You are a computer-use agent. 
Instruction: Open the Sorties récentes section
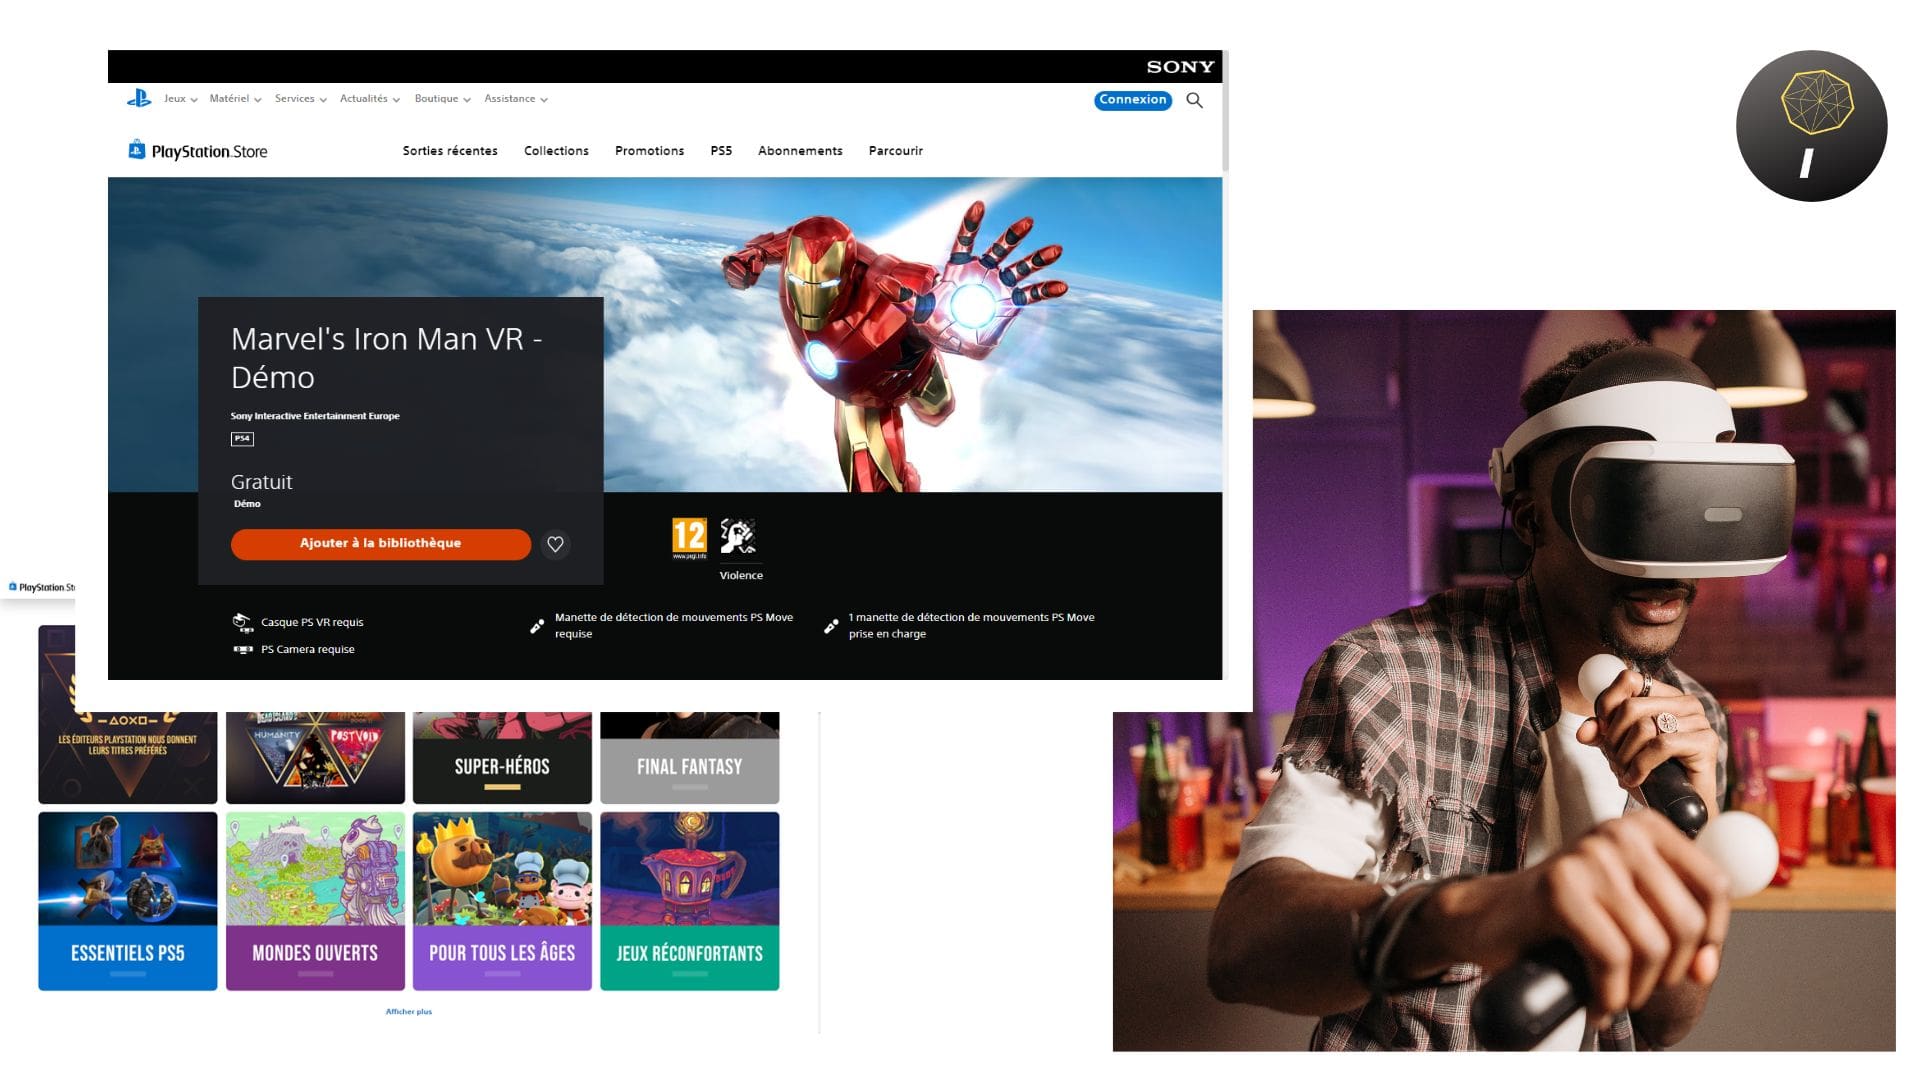tap(451, 150)
